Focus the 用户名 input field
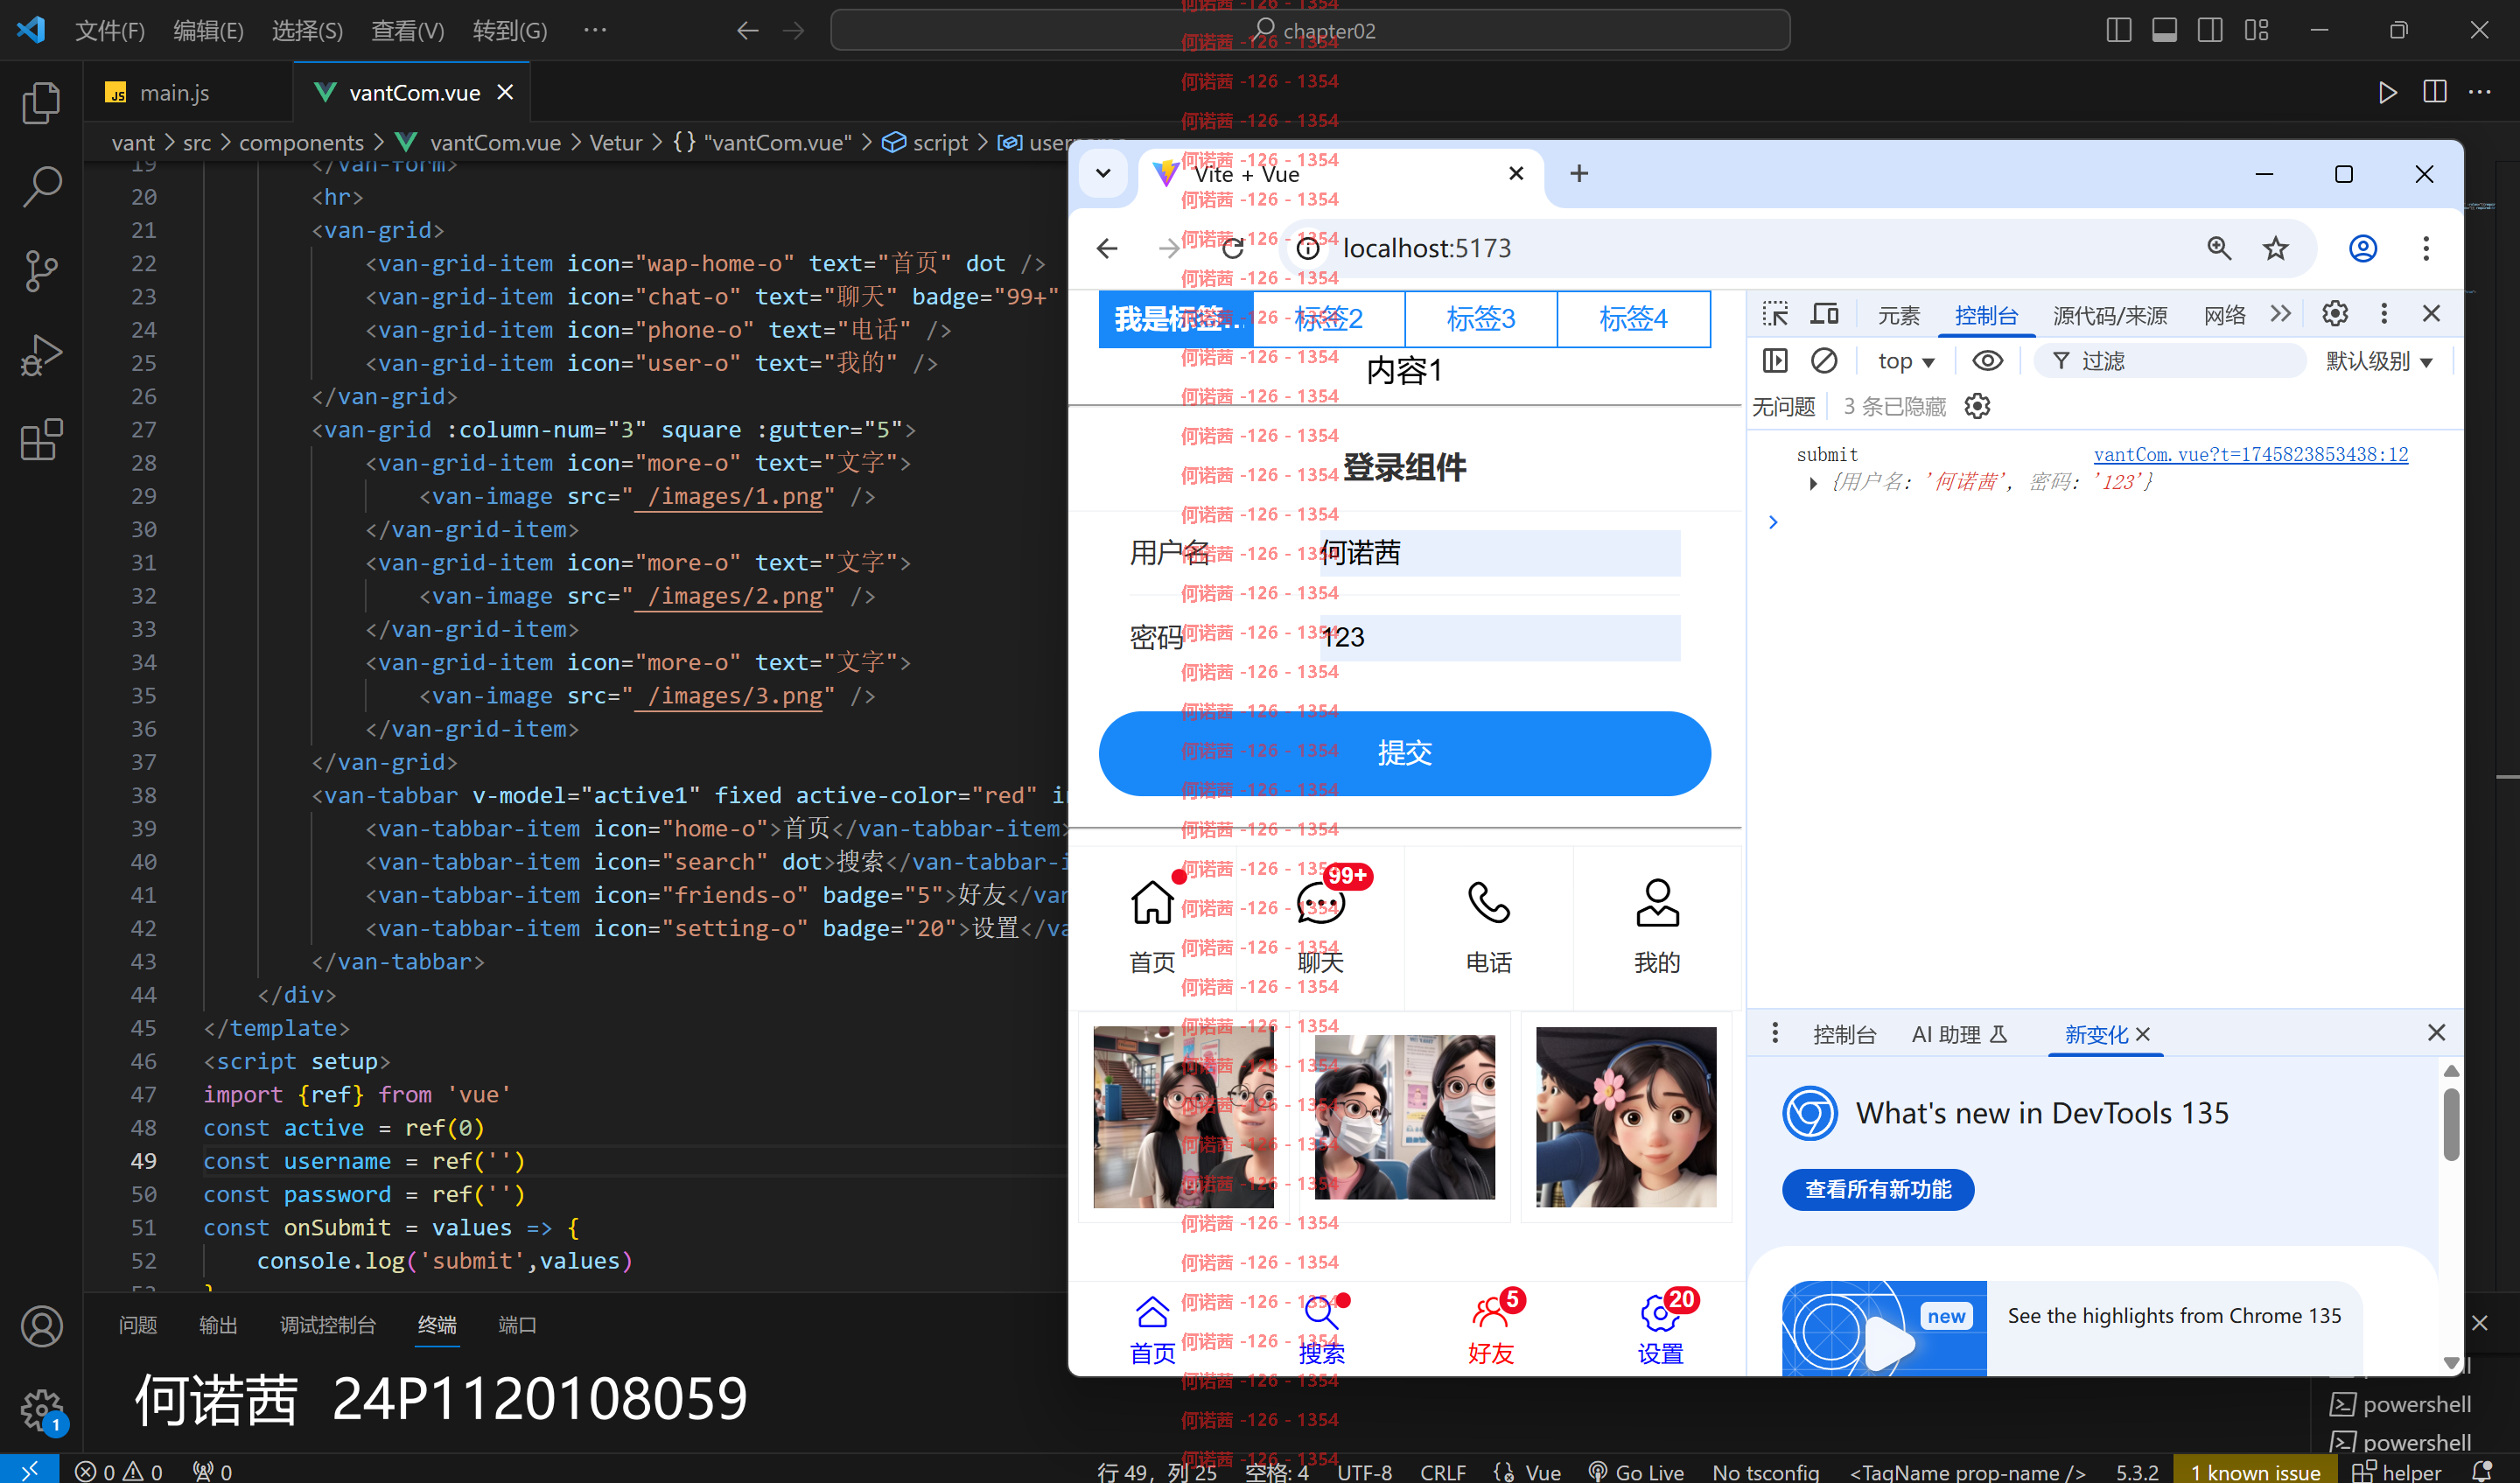The image size is (2520, 1483). [1498, 553]
